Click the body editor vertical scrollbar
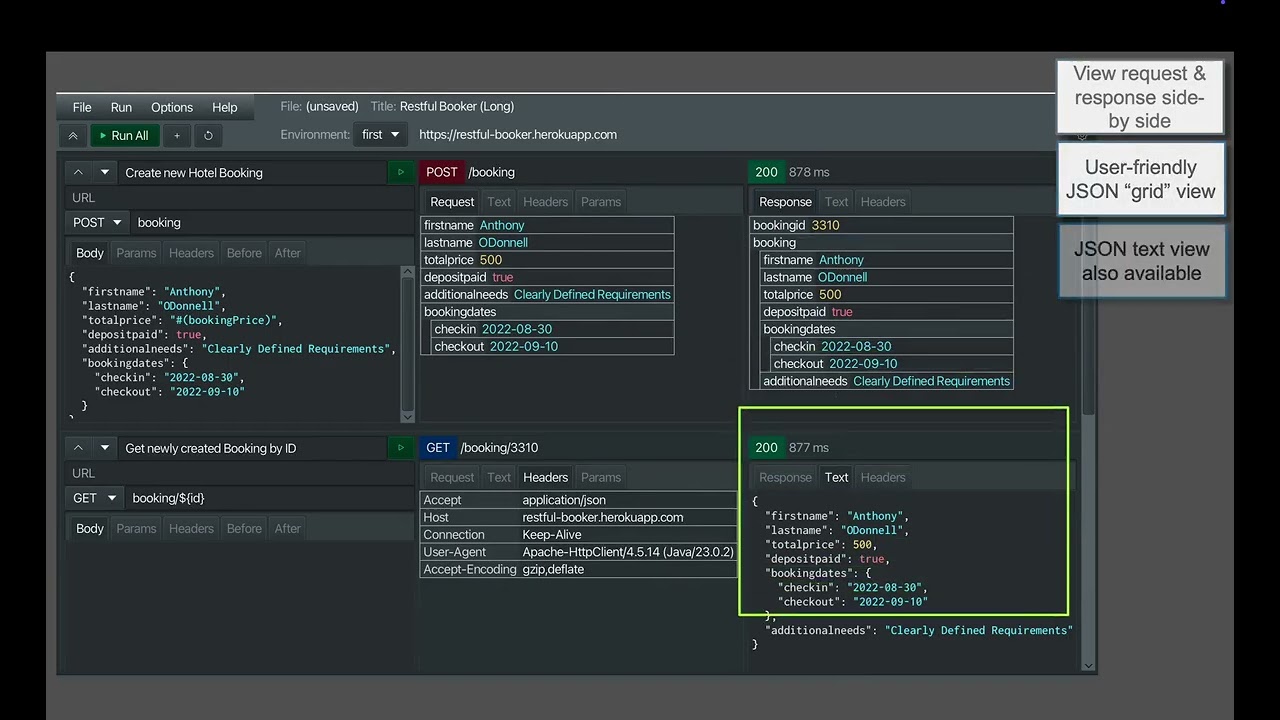The height and width of the screenshot is (720, 1280). tap(407, 344)
